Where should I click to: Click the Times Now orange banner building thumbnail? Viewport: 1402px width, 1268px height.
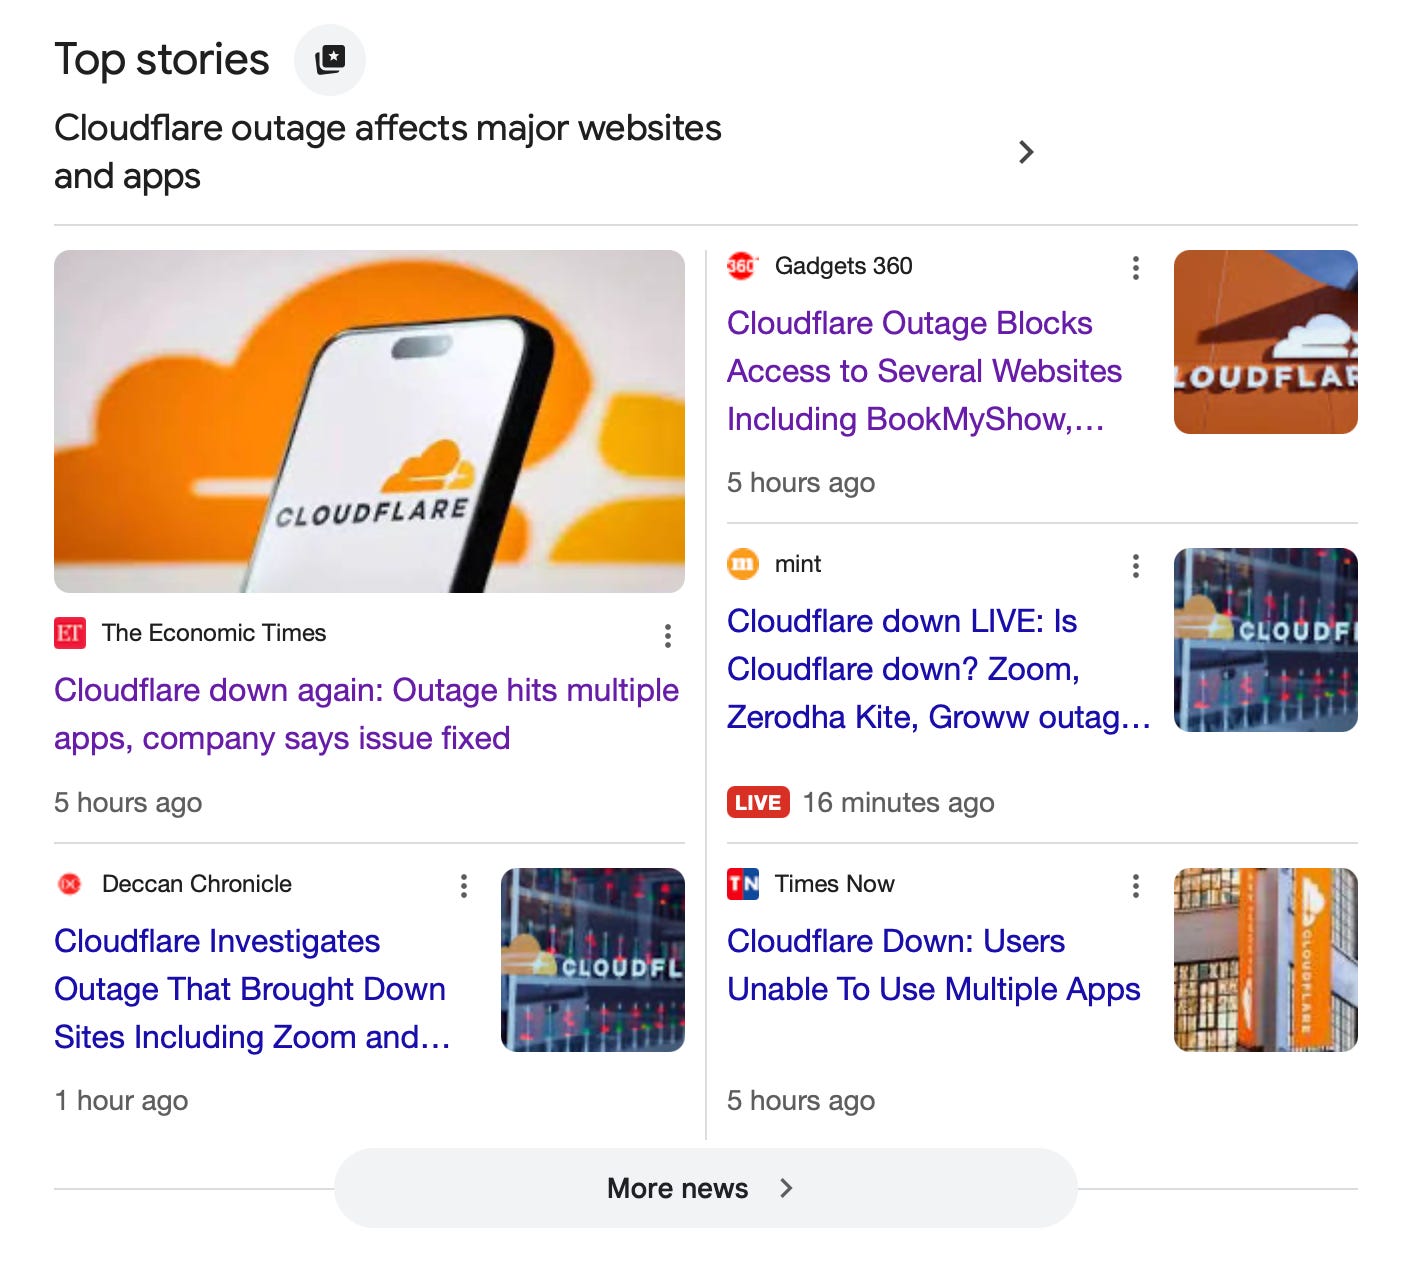(x=1266, y=960)
